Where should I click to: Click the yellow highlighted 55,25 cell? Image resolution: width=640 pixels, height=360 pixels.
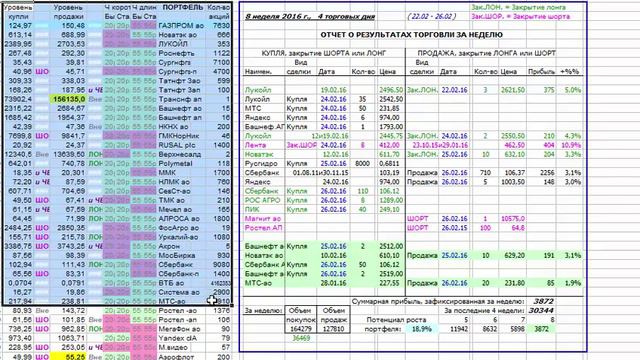pos(69,356)
